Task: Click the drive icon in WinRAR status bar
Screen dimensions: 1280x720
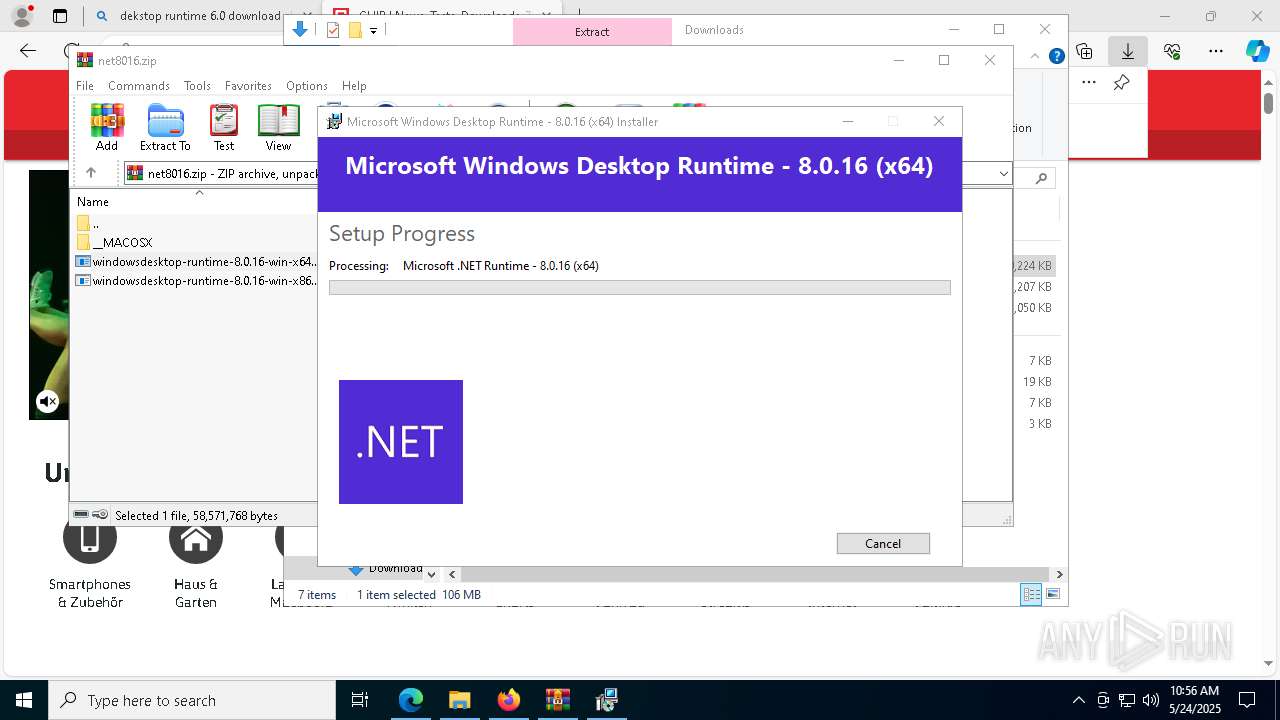Action: [81, 515]
